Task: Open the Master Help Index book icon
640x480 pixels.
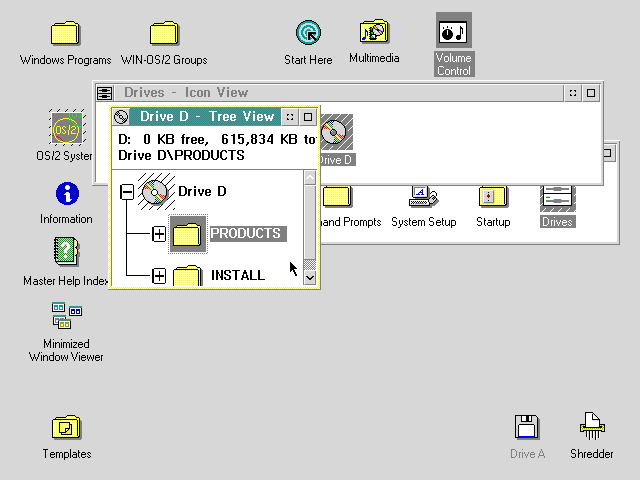Action: [x=66, y=251]
